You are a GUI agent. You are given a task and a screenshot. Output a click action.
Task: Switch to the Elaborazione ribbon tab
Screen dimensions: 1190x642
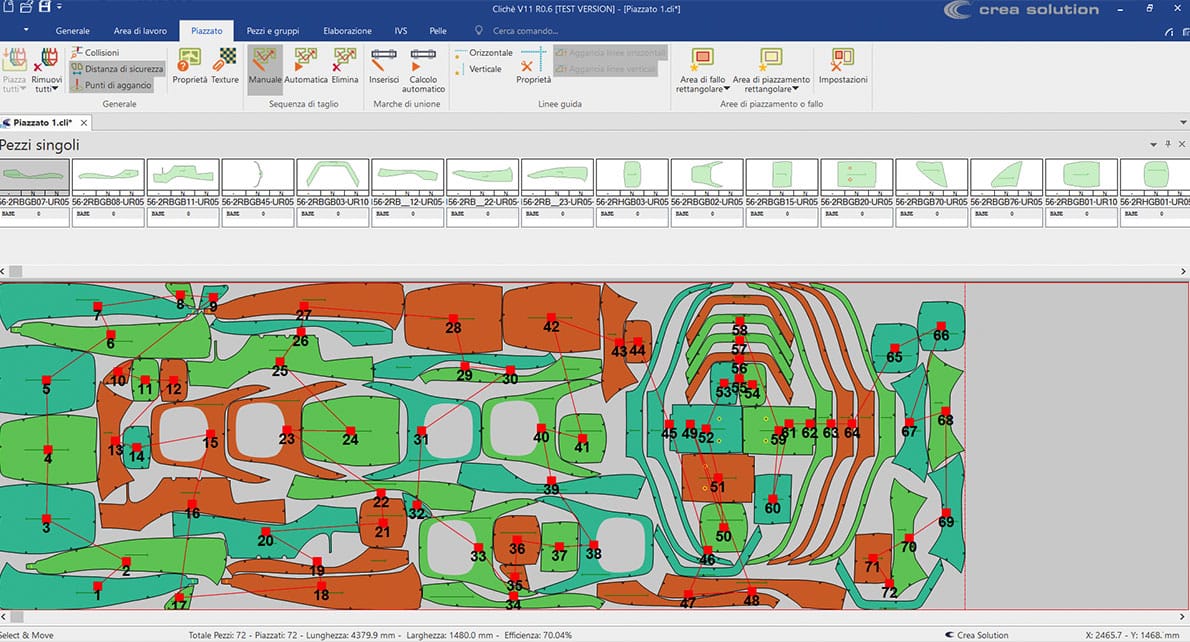(347, 31)
